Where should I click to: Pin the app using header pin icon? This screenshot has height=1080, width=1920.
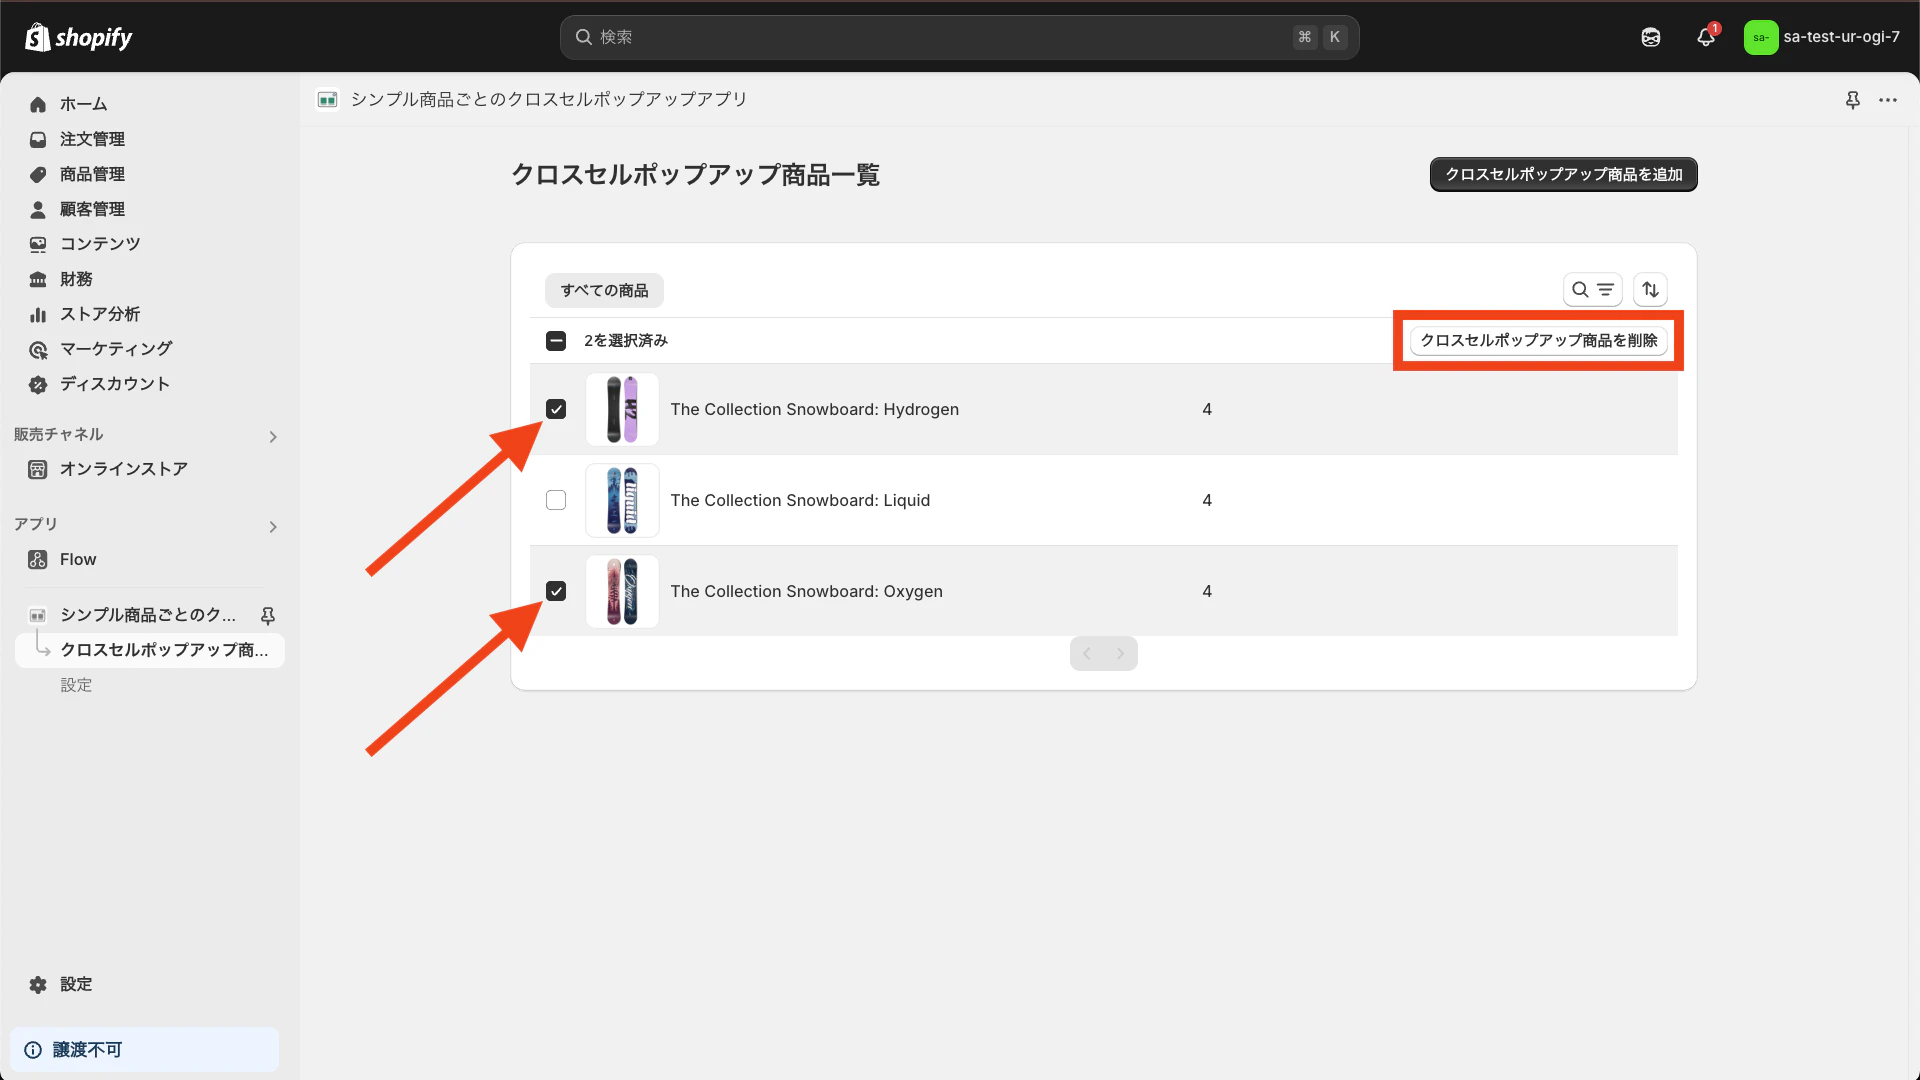point(1853,100)
